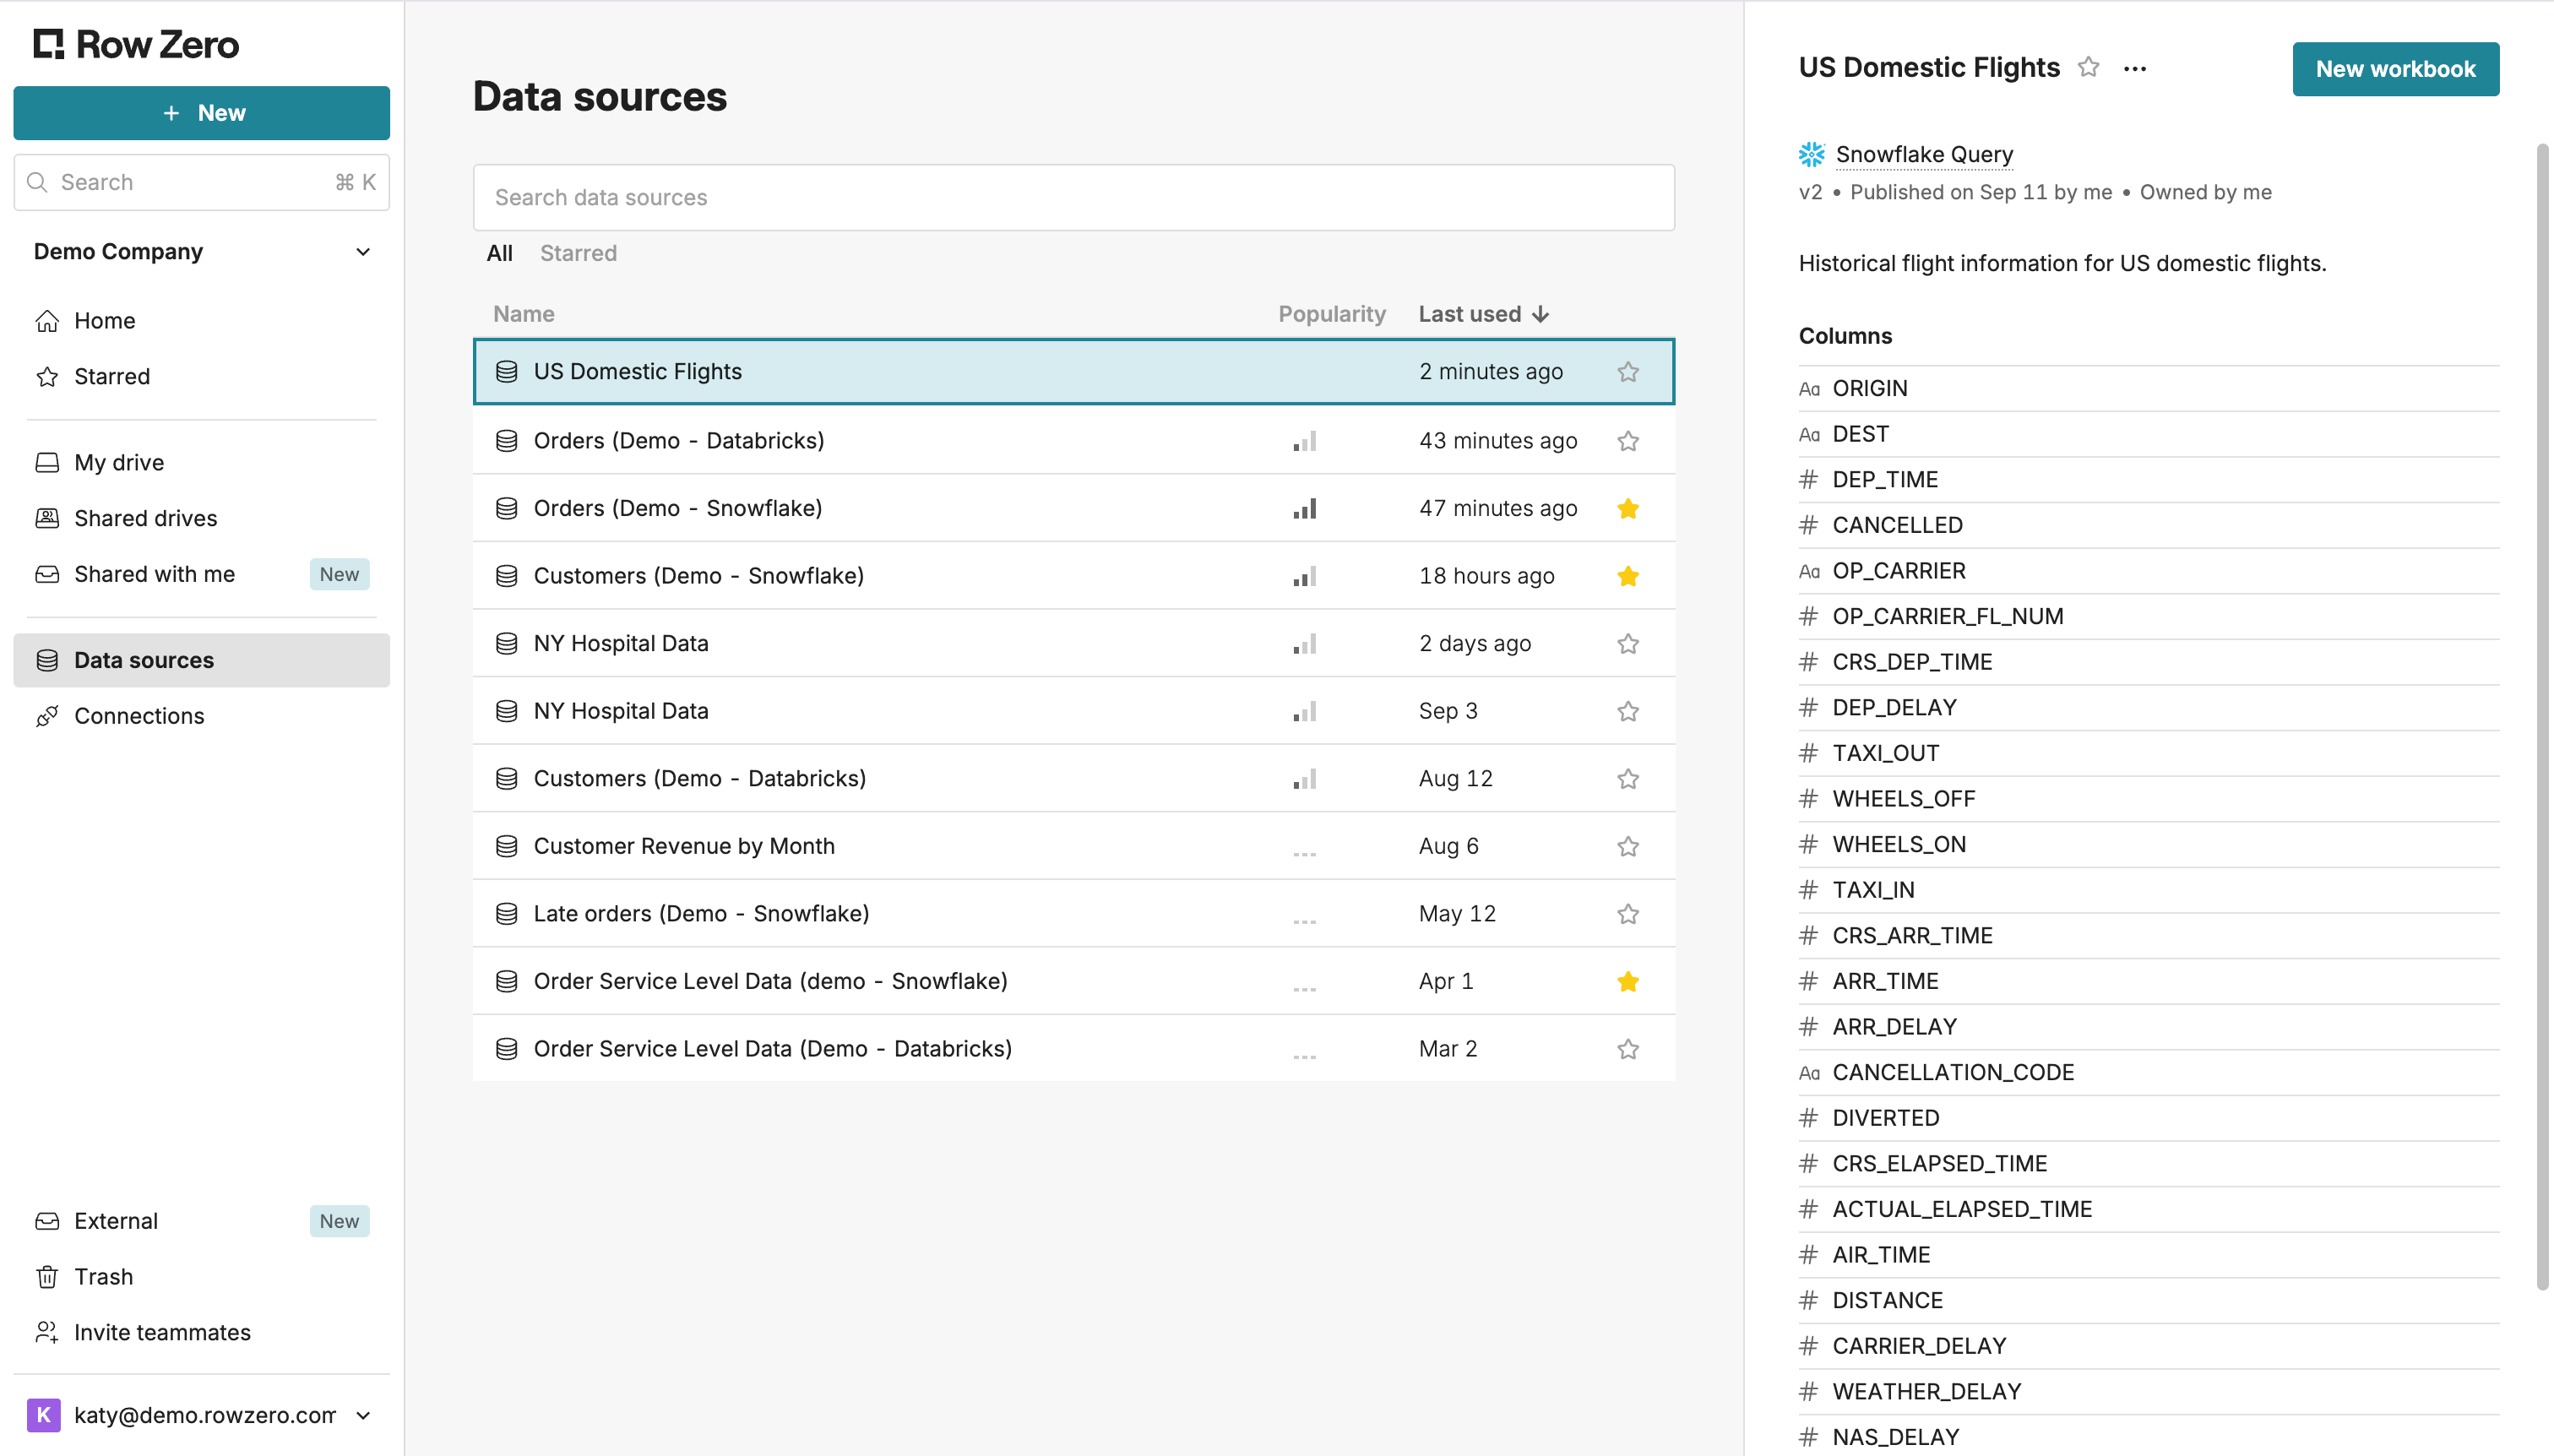Star Customers (Demo - Databricks)

pyautogui.click(x=1628, y=779)
